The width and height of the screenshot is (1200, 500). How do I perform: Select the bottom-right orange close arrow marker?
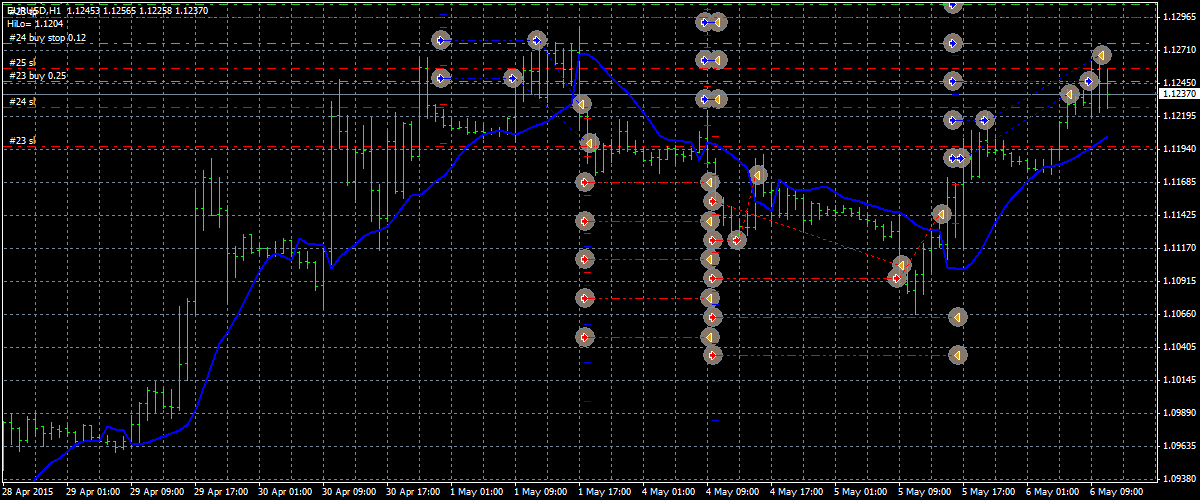click(x=957, y=355)
